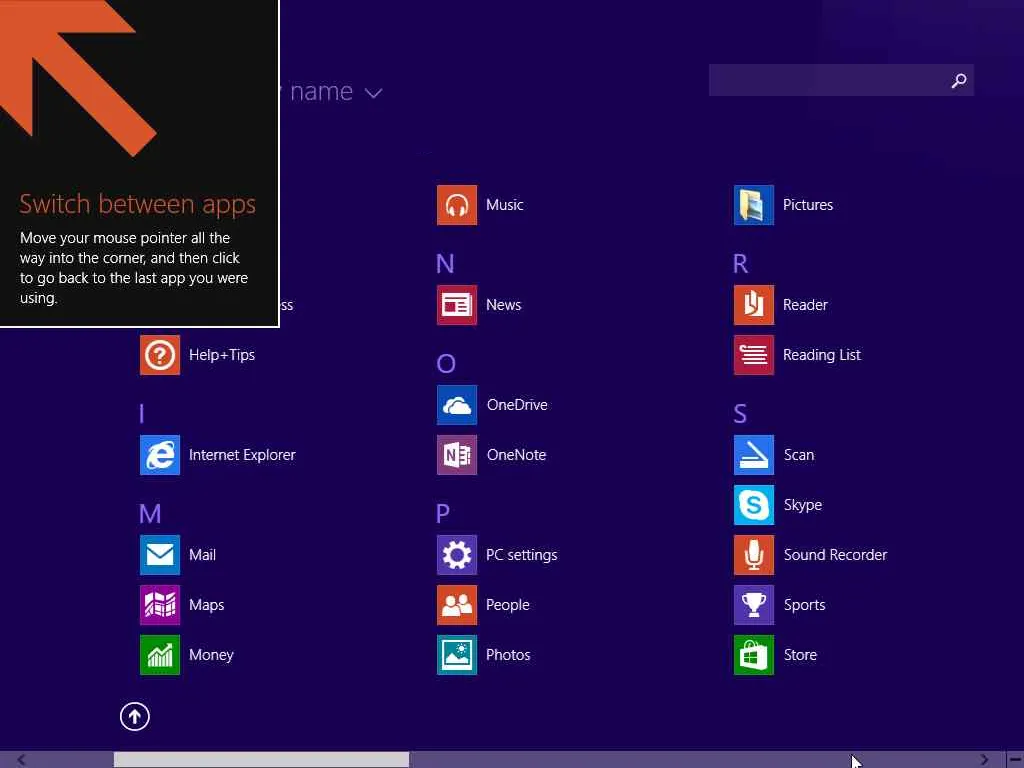Open the Skype icon
Screen dimensions: 1024x768
(754, 505)
